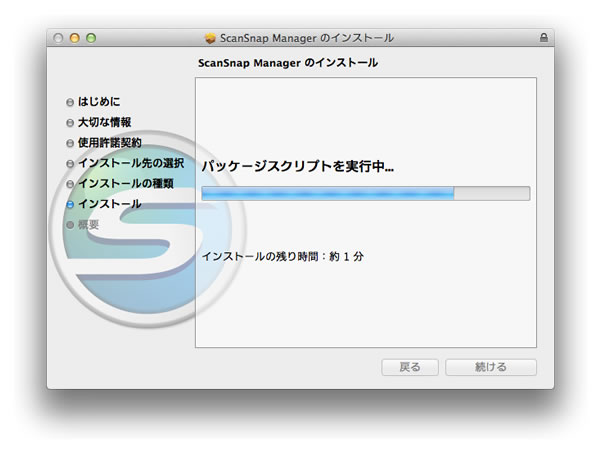Viewport: 600px width, 453px height.
Task: Select the インストールの種類 step
Action: tap(126, 184)
